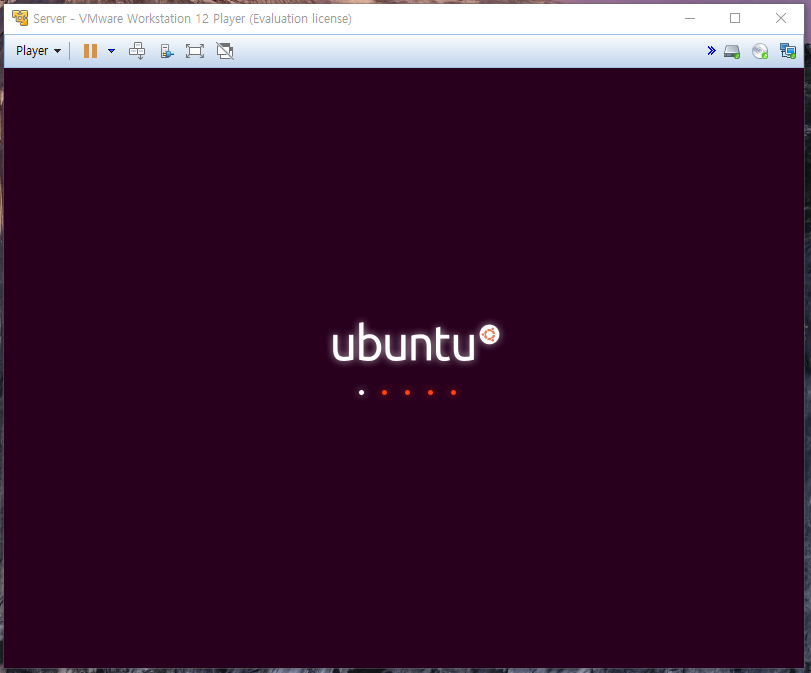Viewport: 811px width, 673px height.
Task: Click the hard disk device icon
Action: tap(732, 51)
